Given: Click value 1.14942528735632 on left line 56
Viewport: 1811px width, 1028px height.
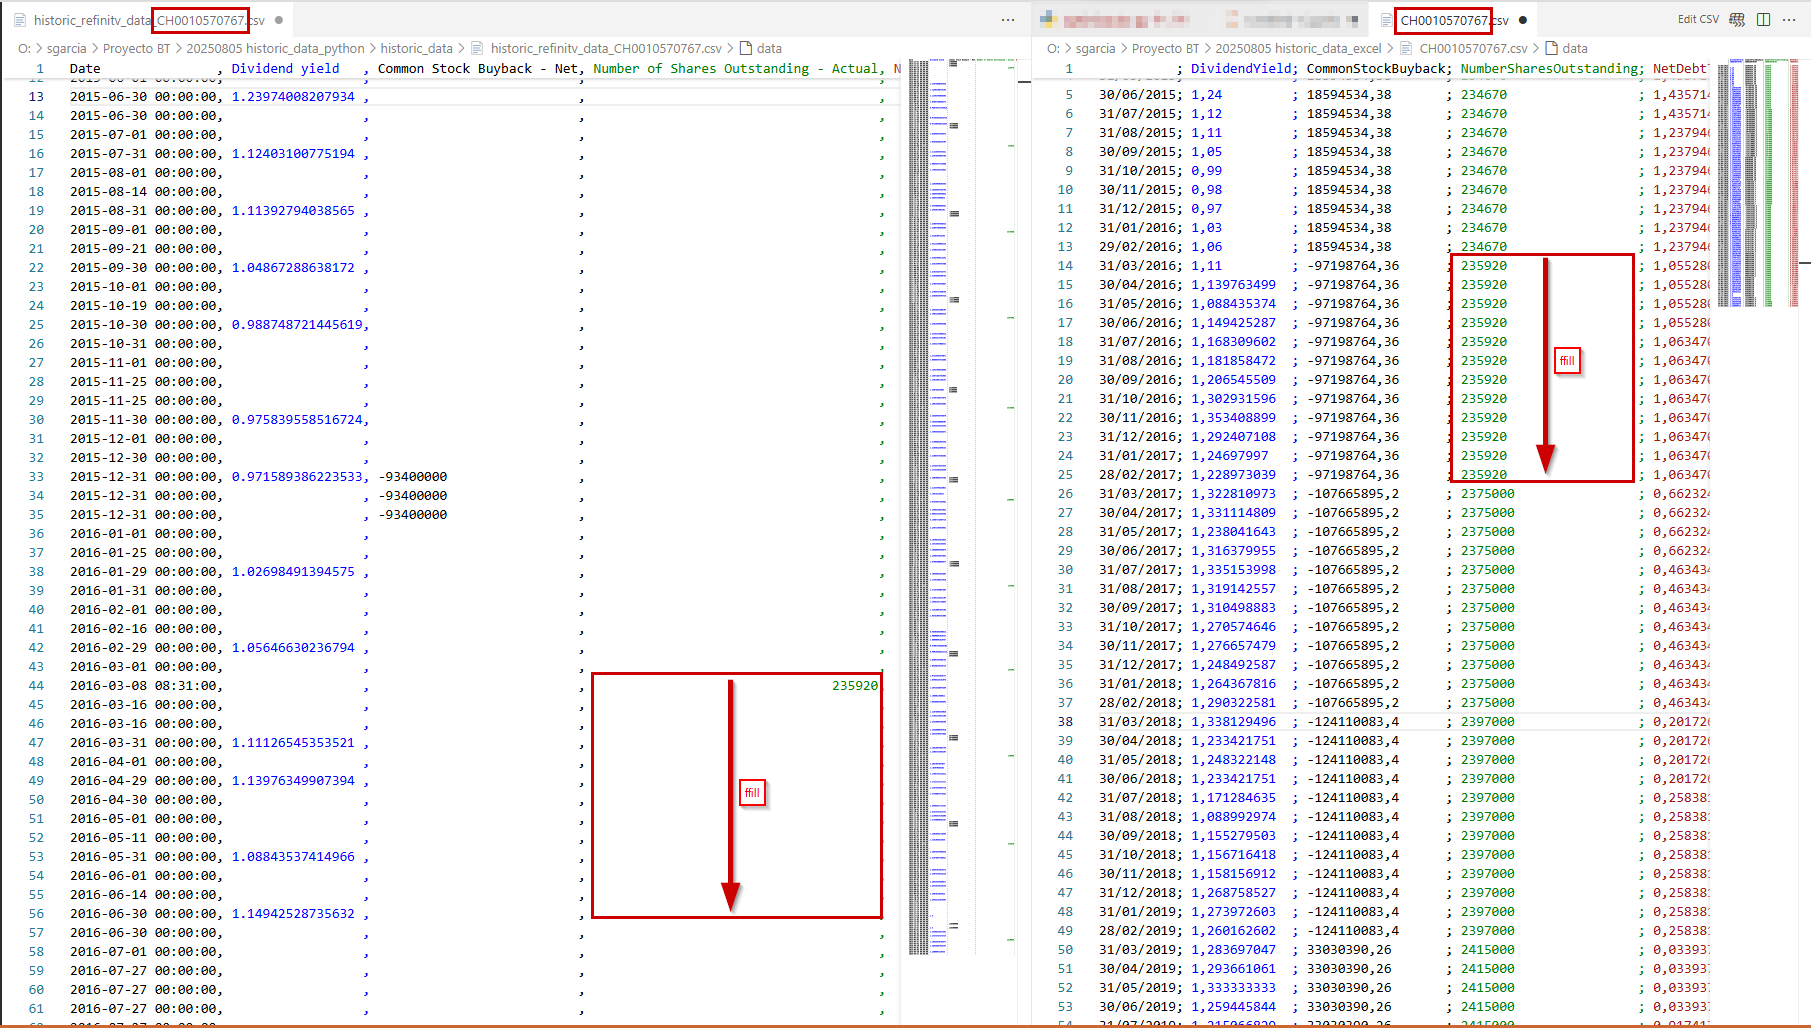Looking at the screenshot, I should click(x=293, y=914).
